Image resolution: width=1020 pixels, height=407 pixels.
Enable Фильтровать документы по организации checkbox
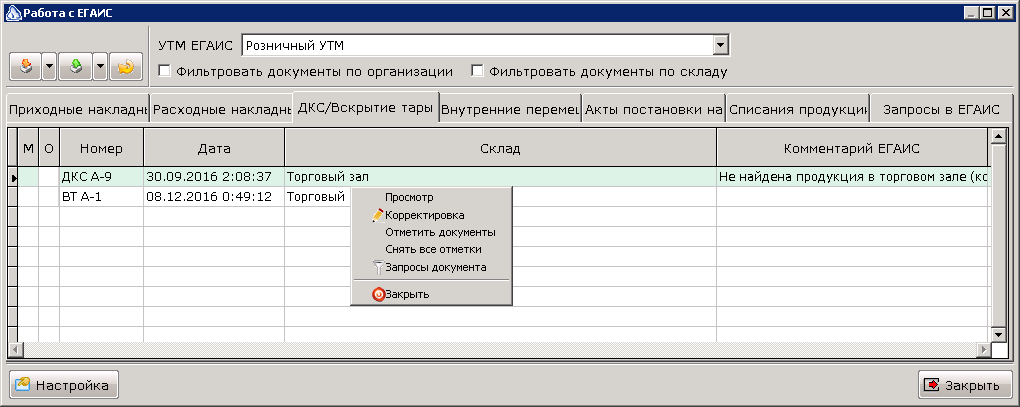coord(165,71)
